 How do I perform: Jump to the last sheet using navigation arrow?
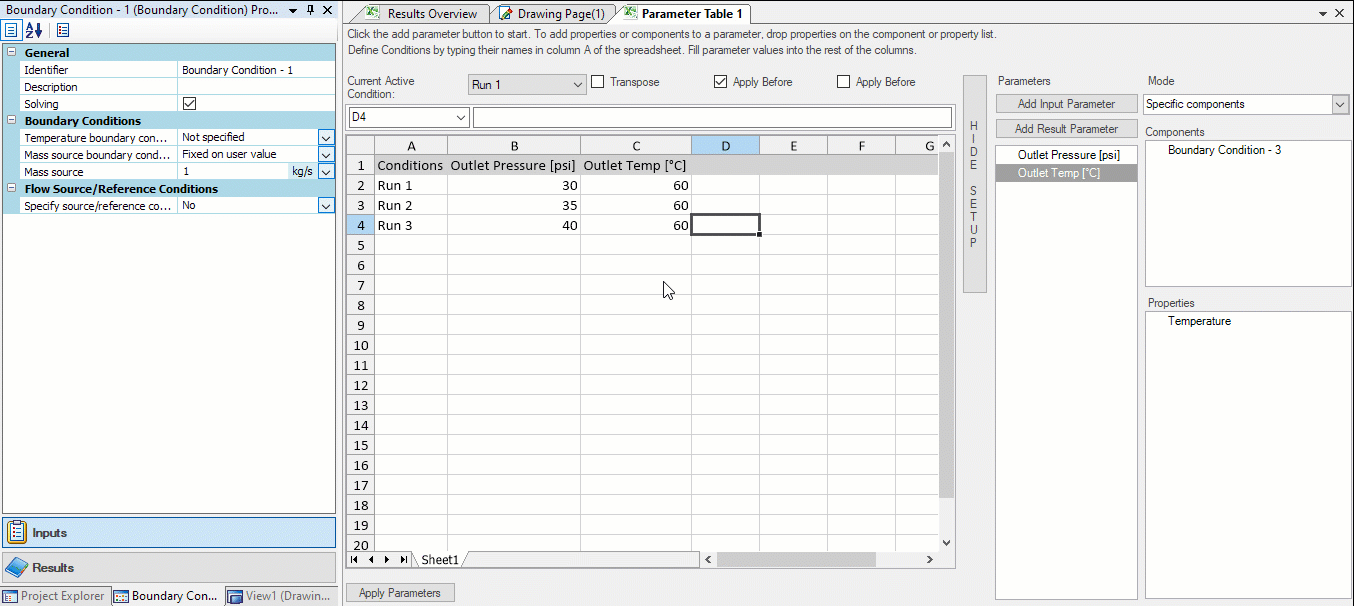tap(403, 560)
